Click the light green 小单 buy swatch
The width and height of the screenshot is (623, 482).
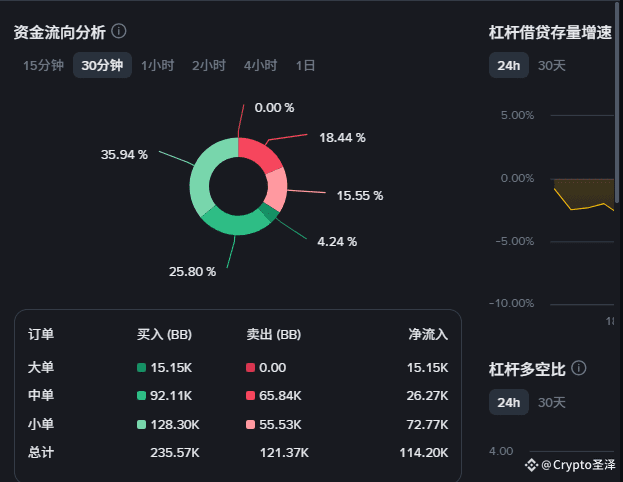(141, 425)
